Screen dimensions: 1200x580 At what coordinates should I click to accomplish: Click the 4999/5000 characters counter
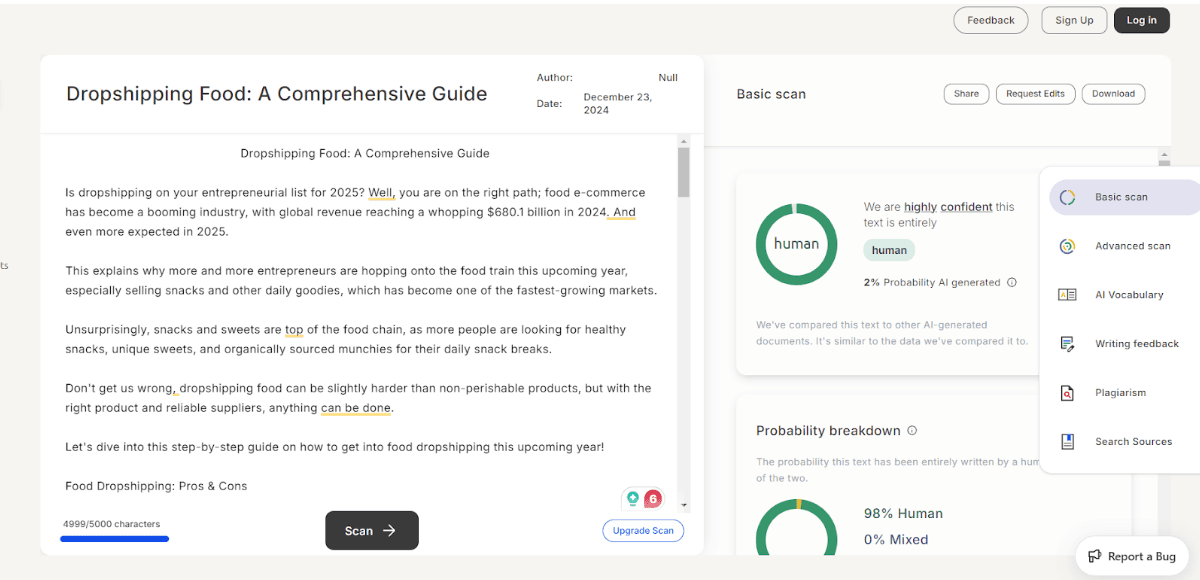(111, 524)
